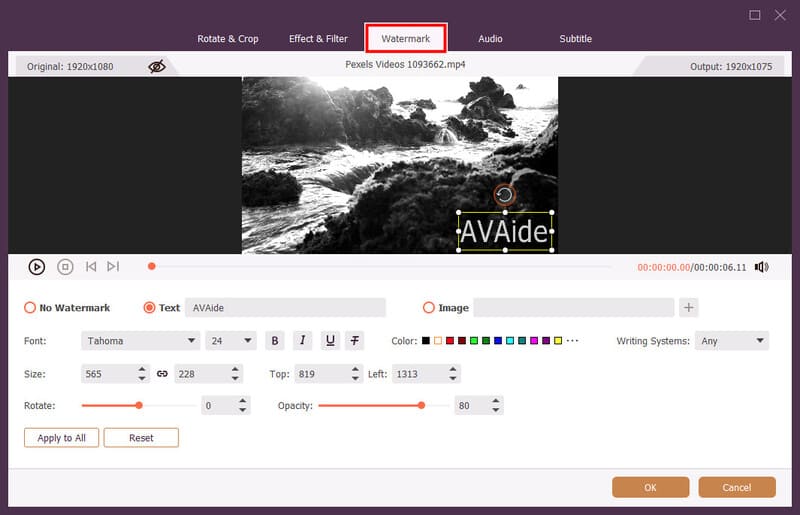800x515 pixels.
Task: Toggle size aspect ratio link icon
Action: (162, 374)
